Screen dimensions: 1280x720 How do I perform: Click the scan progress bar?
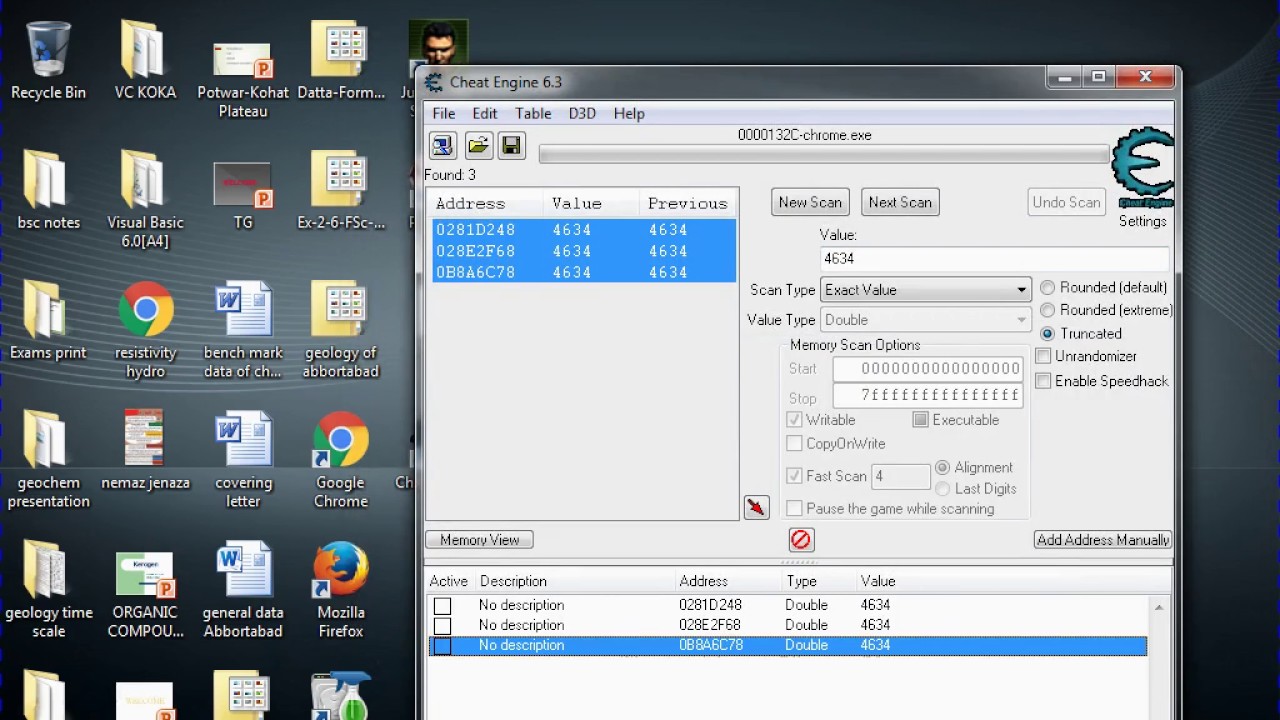point(824,154)
